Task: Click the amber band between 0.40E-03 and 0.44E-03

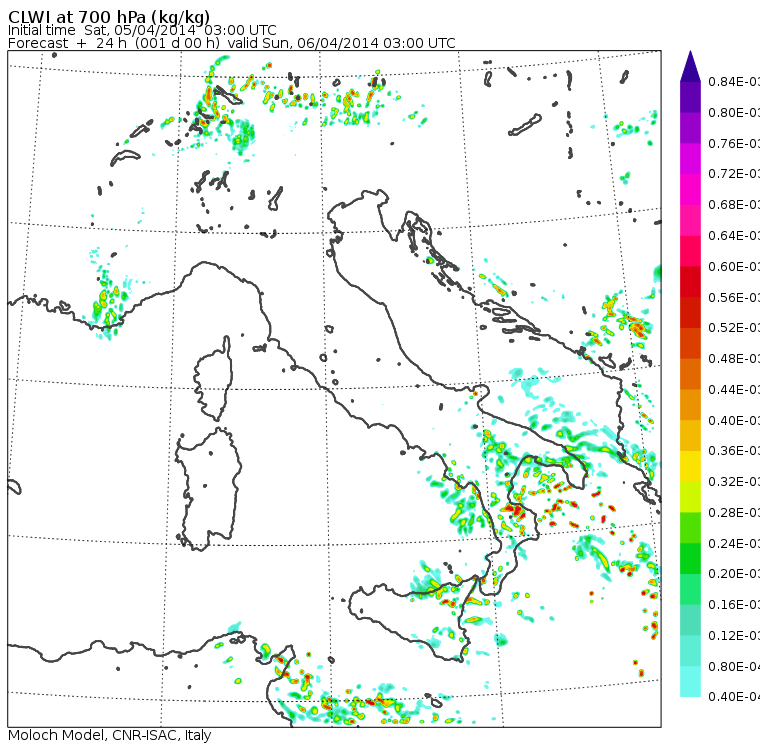Action: (690, 405)
